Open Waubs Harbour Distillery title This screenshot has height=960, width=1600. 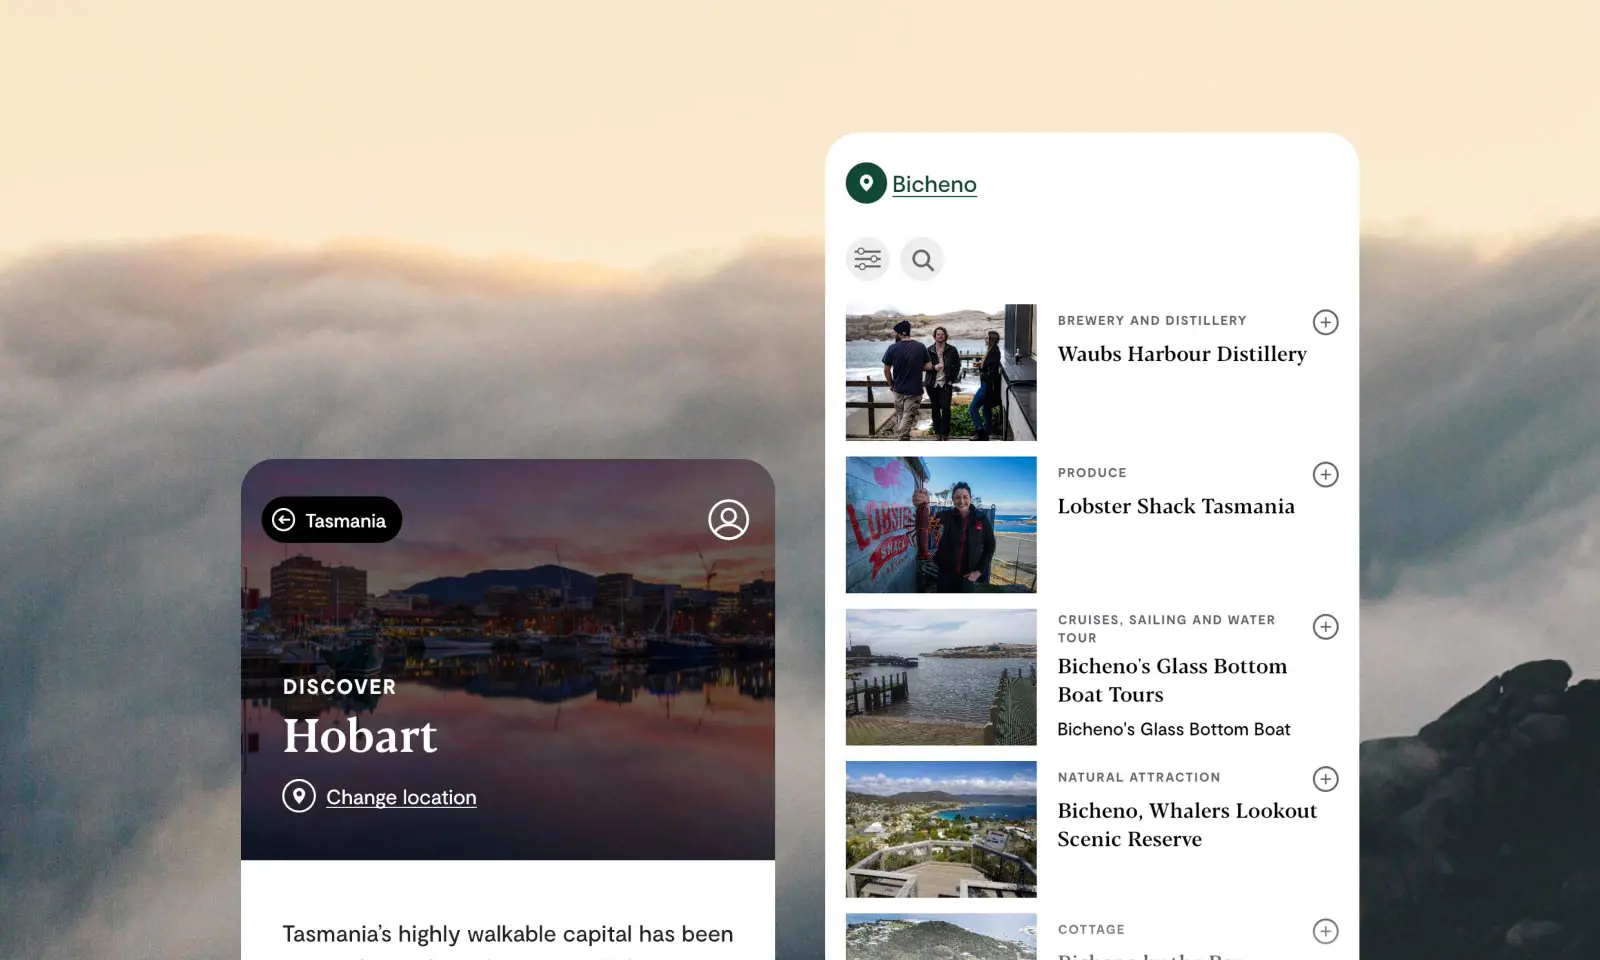(x=1182, y=354)
